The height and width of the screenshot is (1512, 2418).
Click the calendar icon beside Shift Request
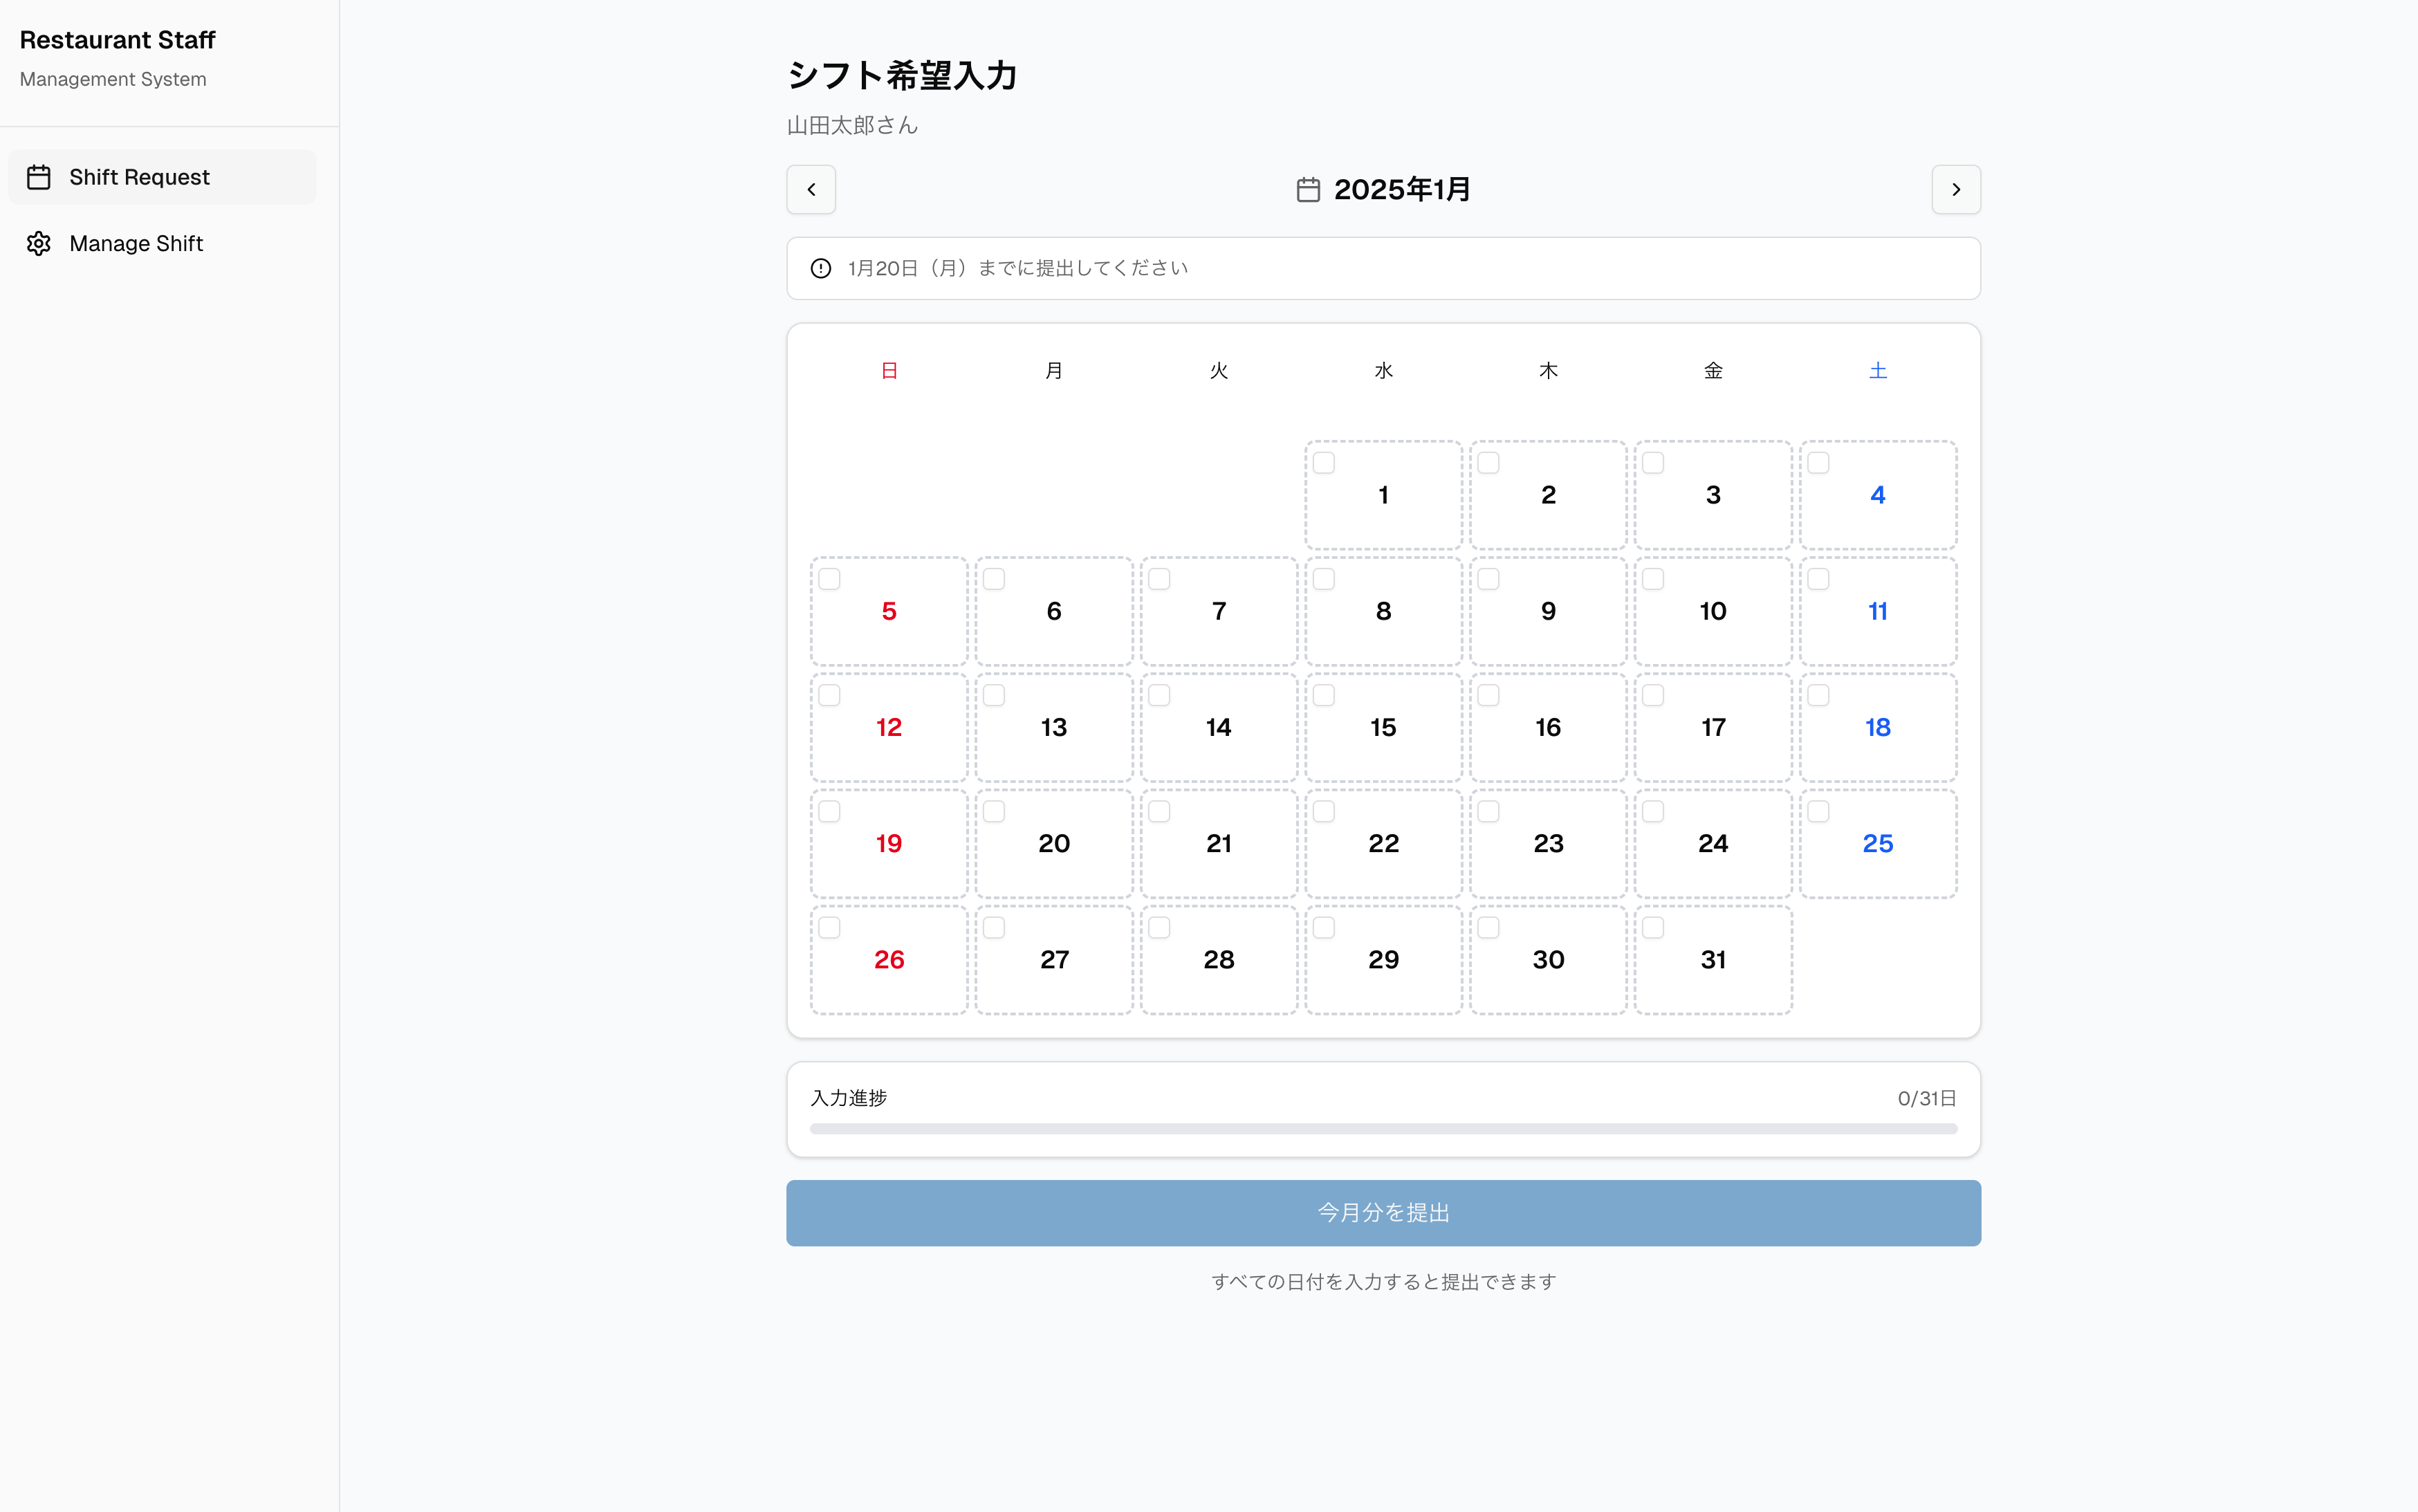39,177
